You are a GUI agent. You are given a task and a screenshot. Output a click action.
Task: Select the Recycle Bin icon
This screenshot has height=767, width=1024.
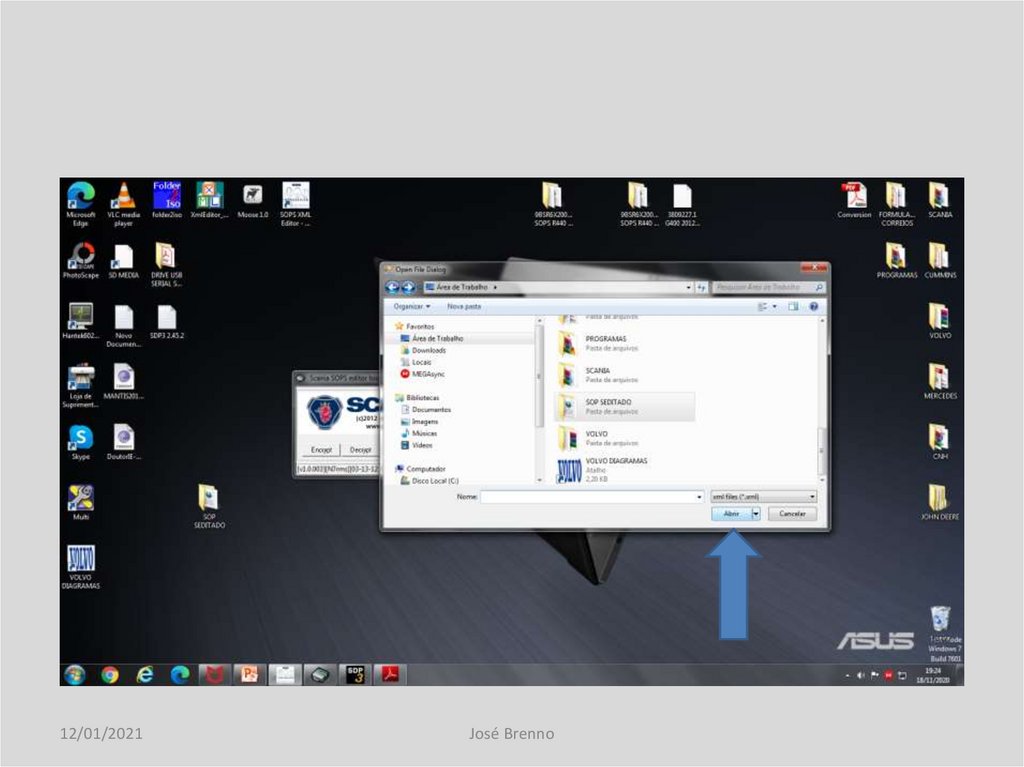click(x=940, y=617)
